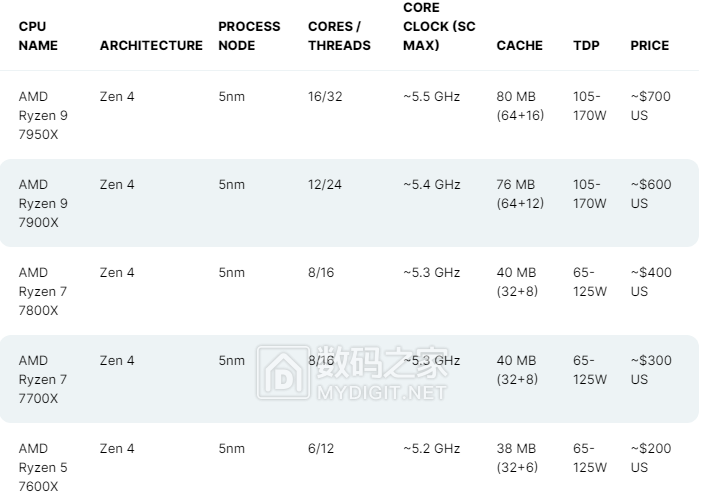Viewport: 706px width, 494px height.
Task: Click the PRICE column header
Action: coord(650,45)
